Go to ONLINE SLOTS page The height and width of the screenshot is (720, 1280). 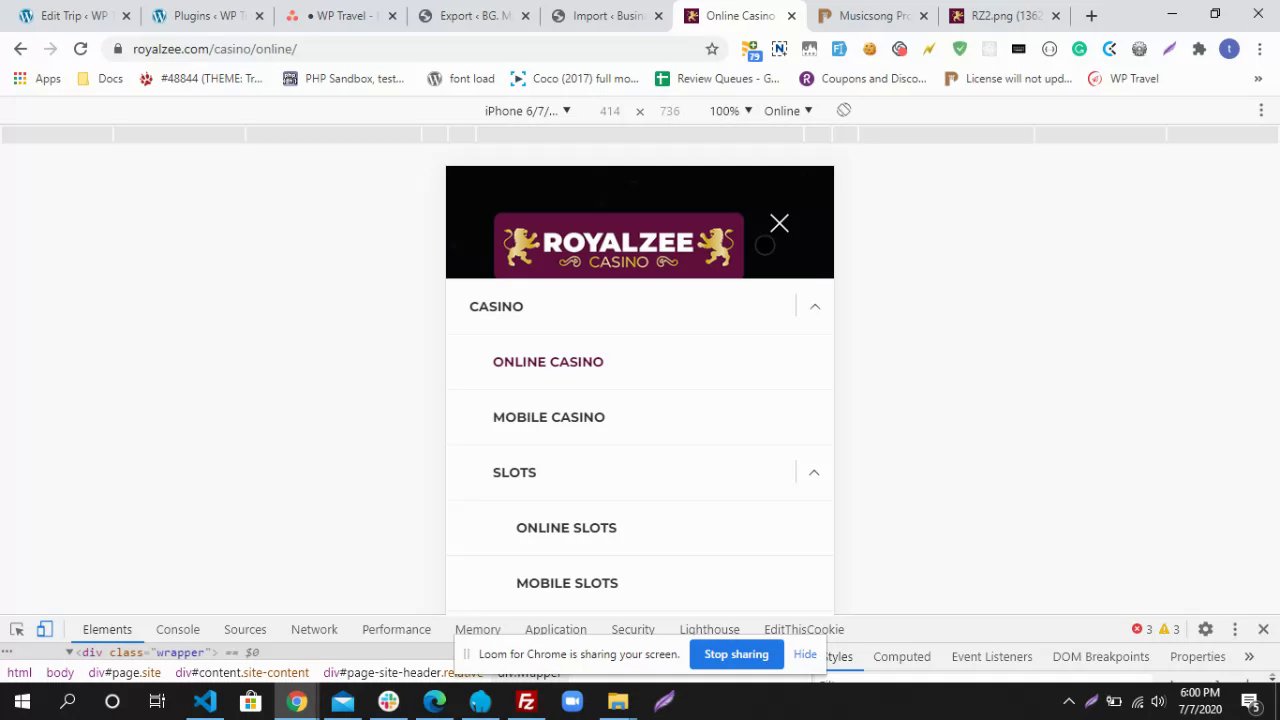566,528
